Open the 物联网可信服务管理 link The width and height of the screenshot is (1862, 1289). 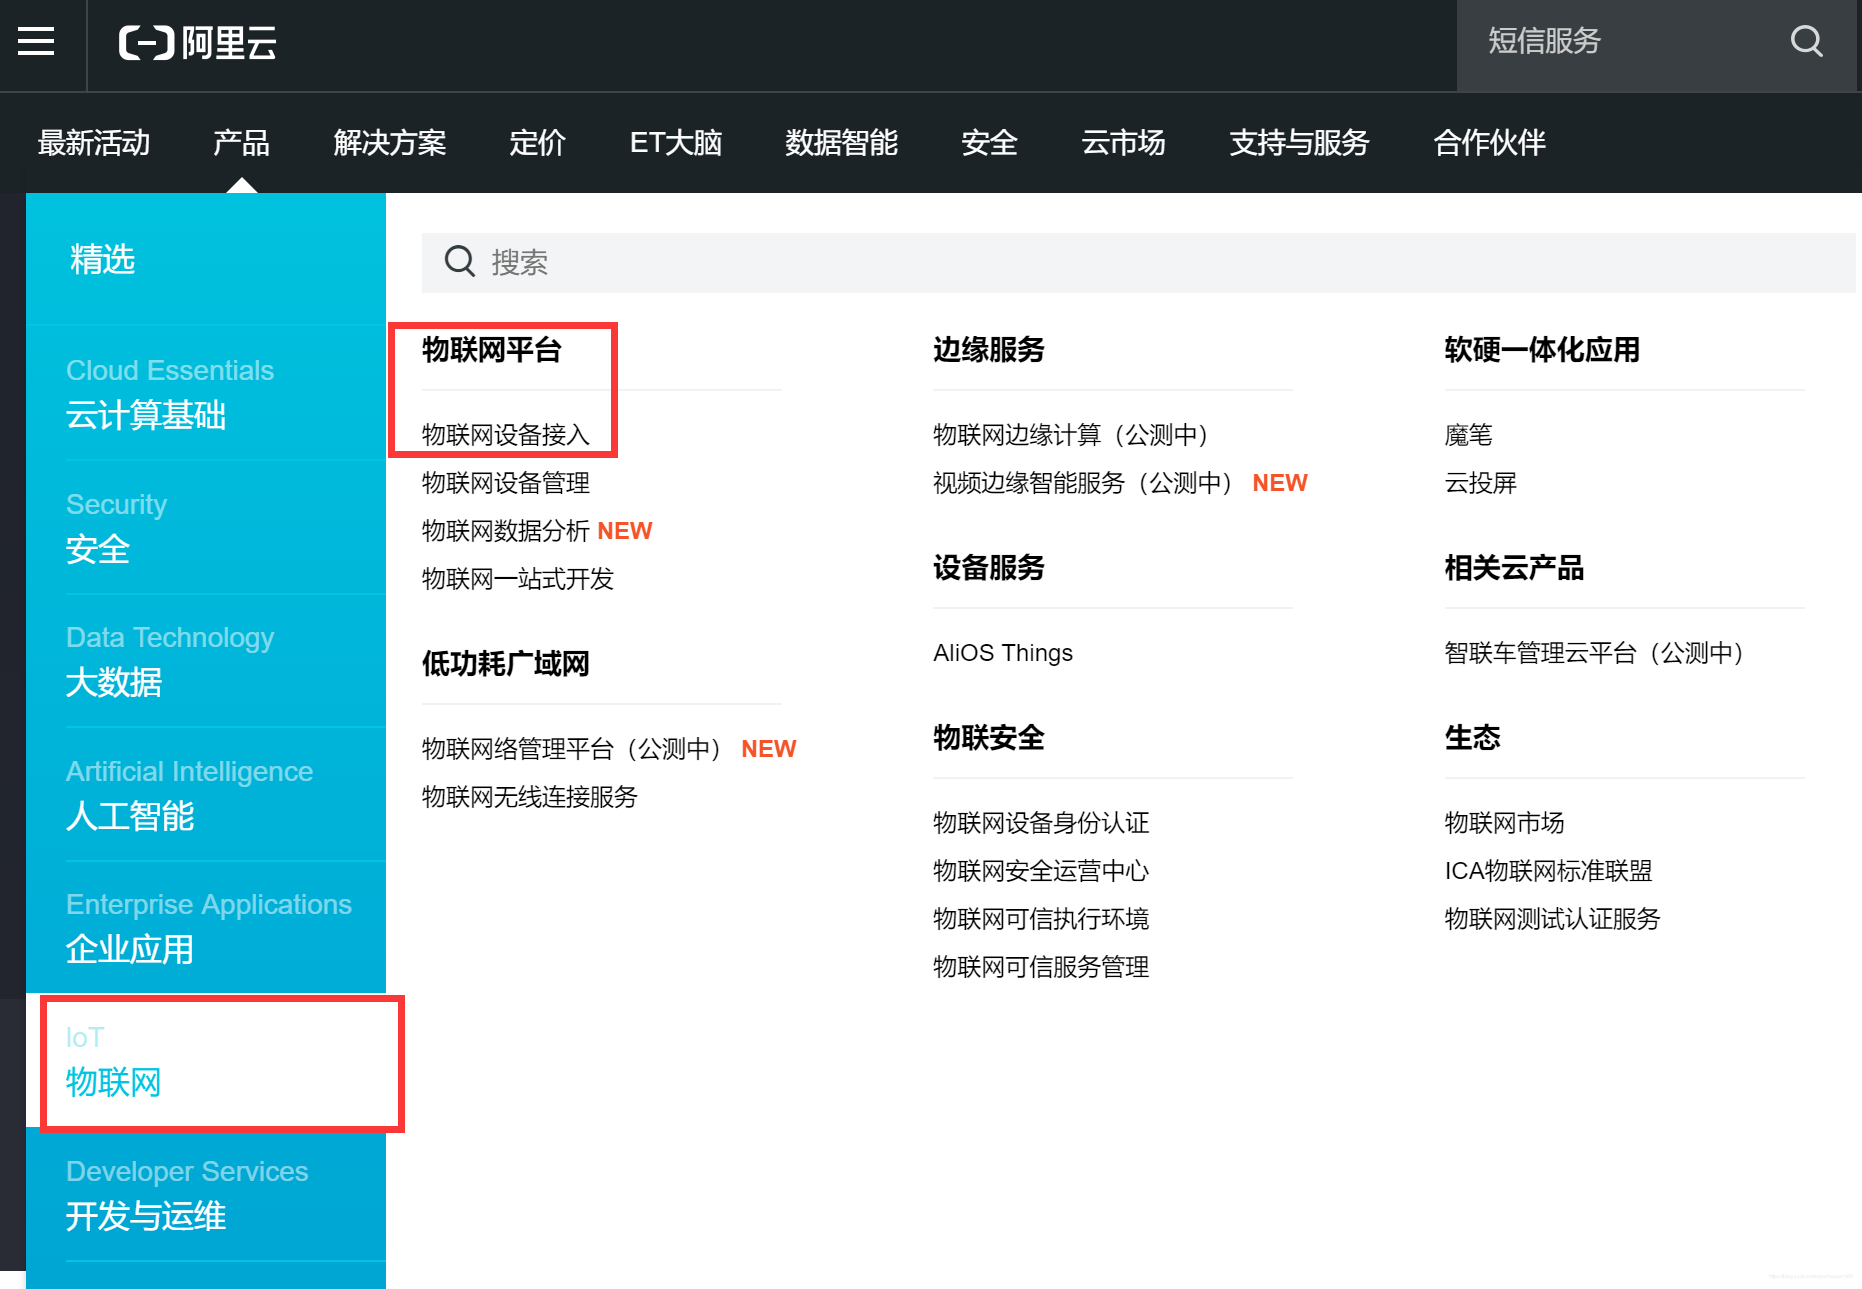(x=1041, y=967)
